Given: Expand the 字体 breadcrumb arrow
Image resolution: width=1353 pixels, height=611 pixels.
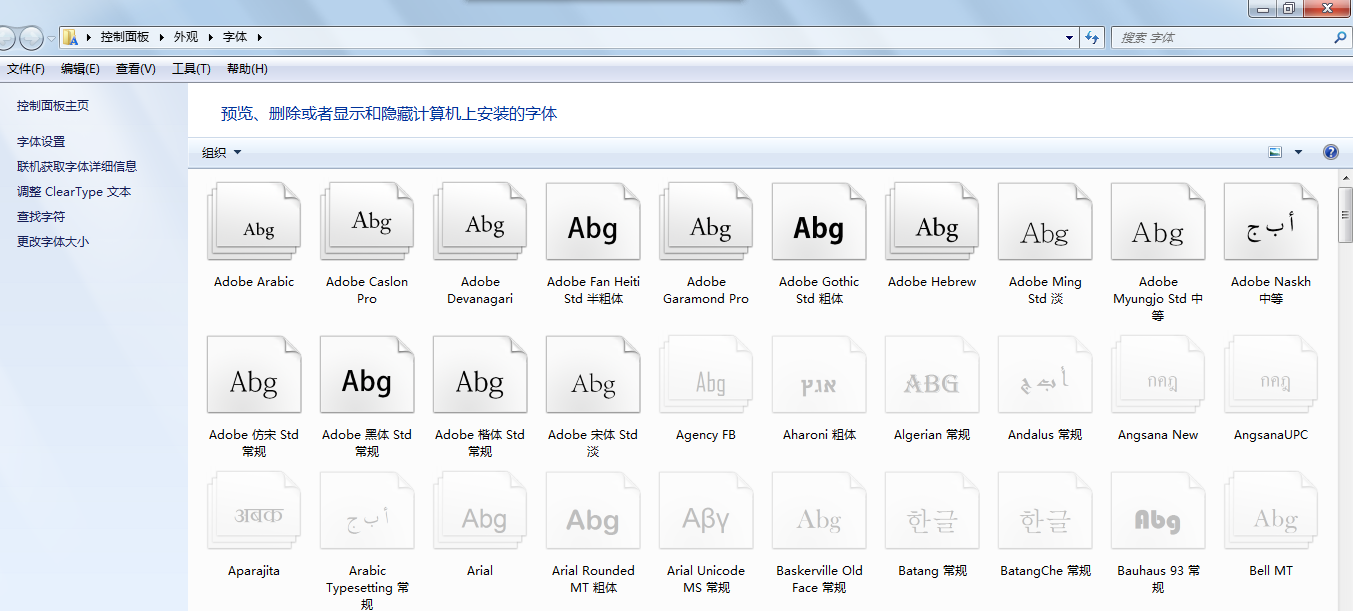Looking at the screenshot, I should [260, 37].
